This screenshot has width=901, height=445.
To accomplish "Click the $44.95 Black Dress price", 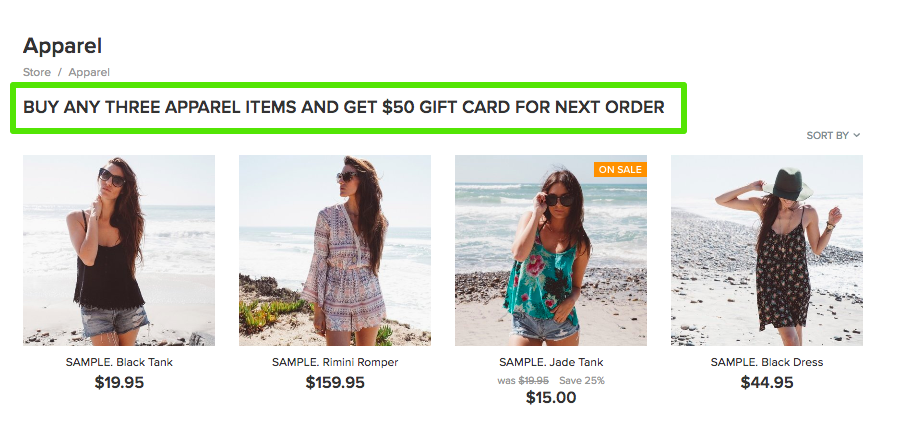I will 767,382.
